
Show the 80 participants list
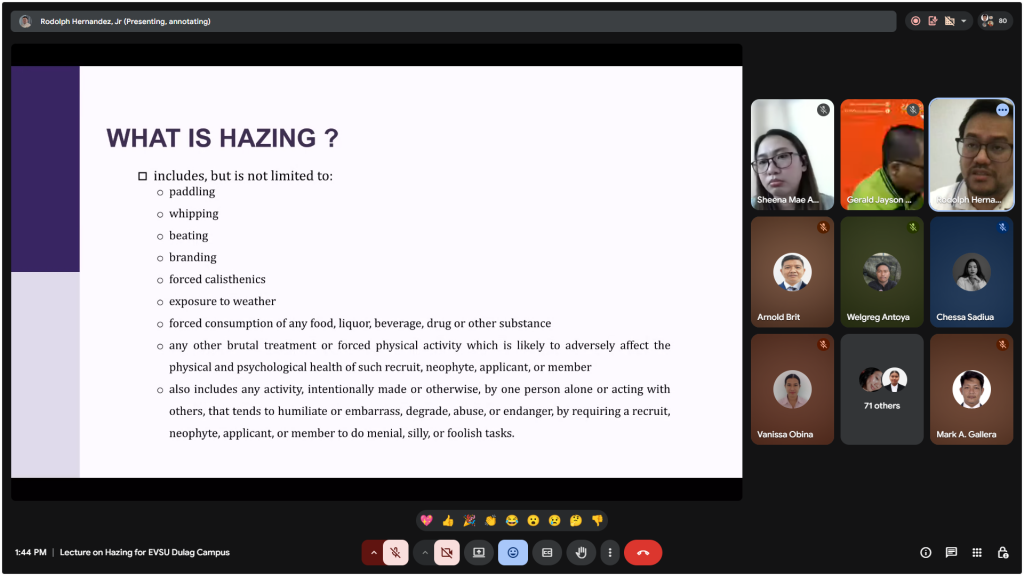point(995,21)
